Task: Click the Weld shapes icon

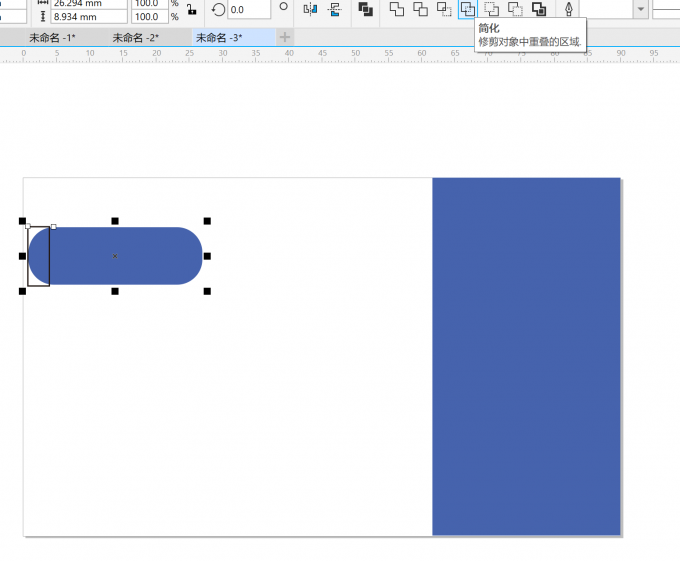Action: (396, 9)
